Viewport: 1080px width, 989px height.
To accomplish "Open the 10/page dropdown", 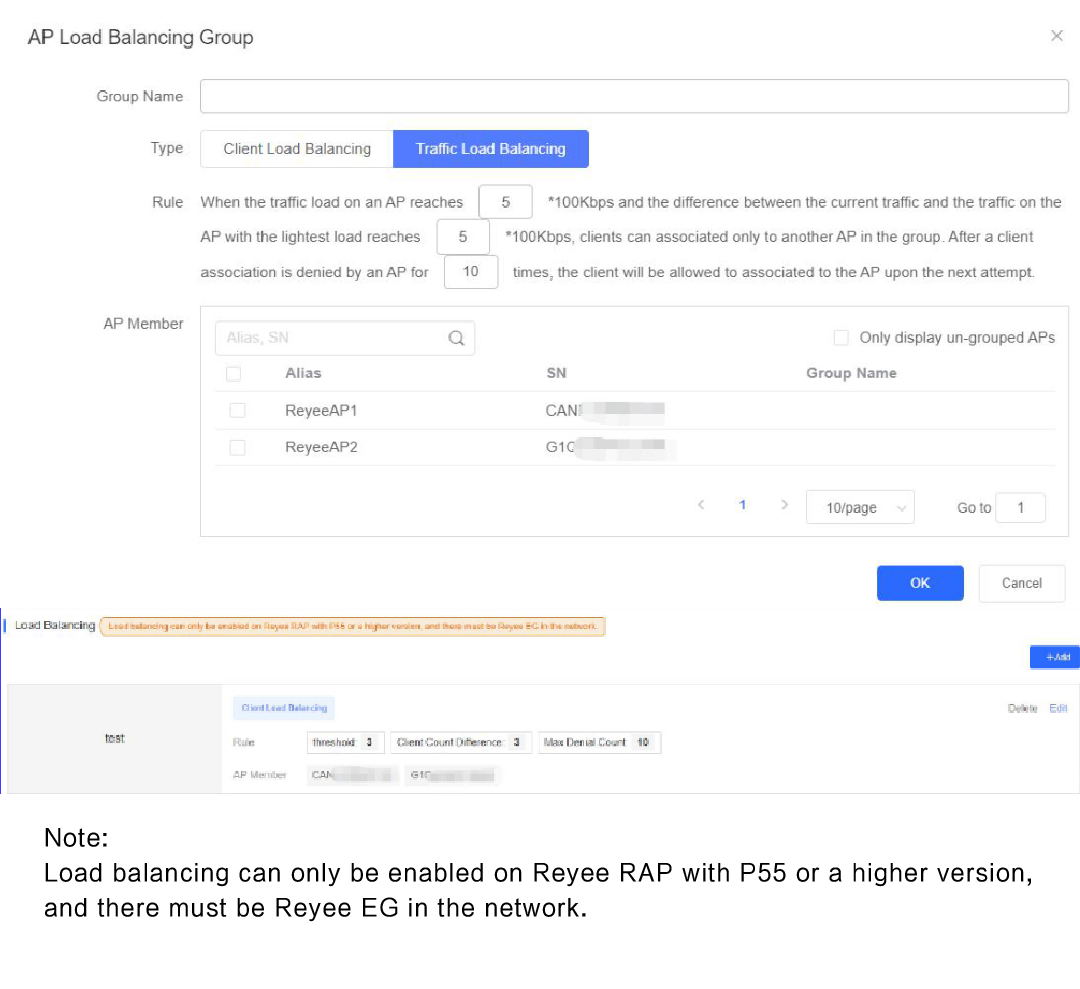I will coord(860,508).
